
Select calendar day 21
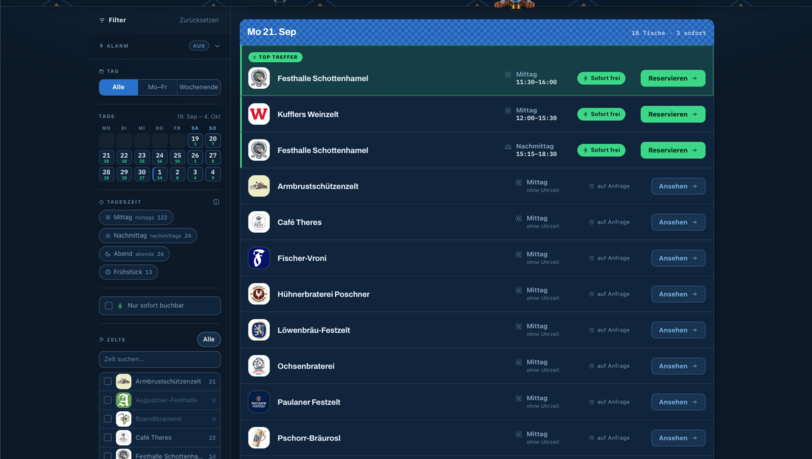tap(106, 157)
